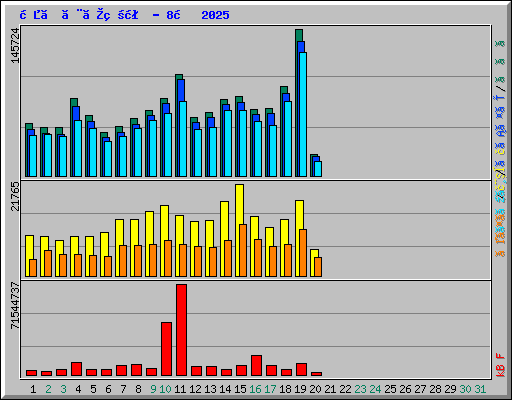The height and width of the screenshot is (400, 512).
Task: Select day label 1 on the x-axis
Action: 33,389
